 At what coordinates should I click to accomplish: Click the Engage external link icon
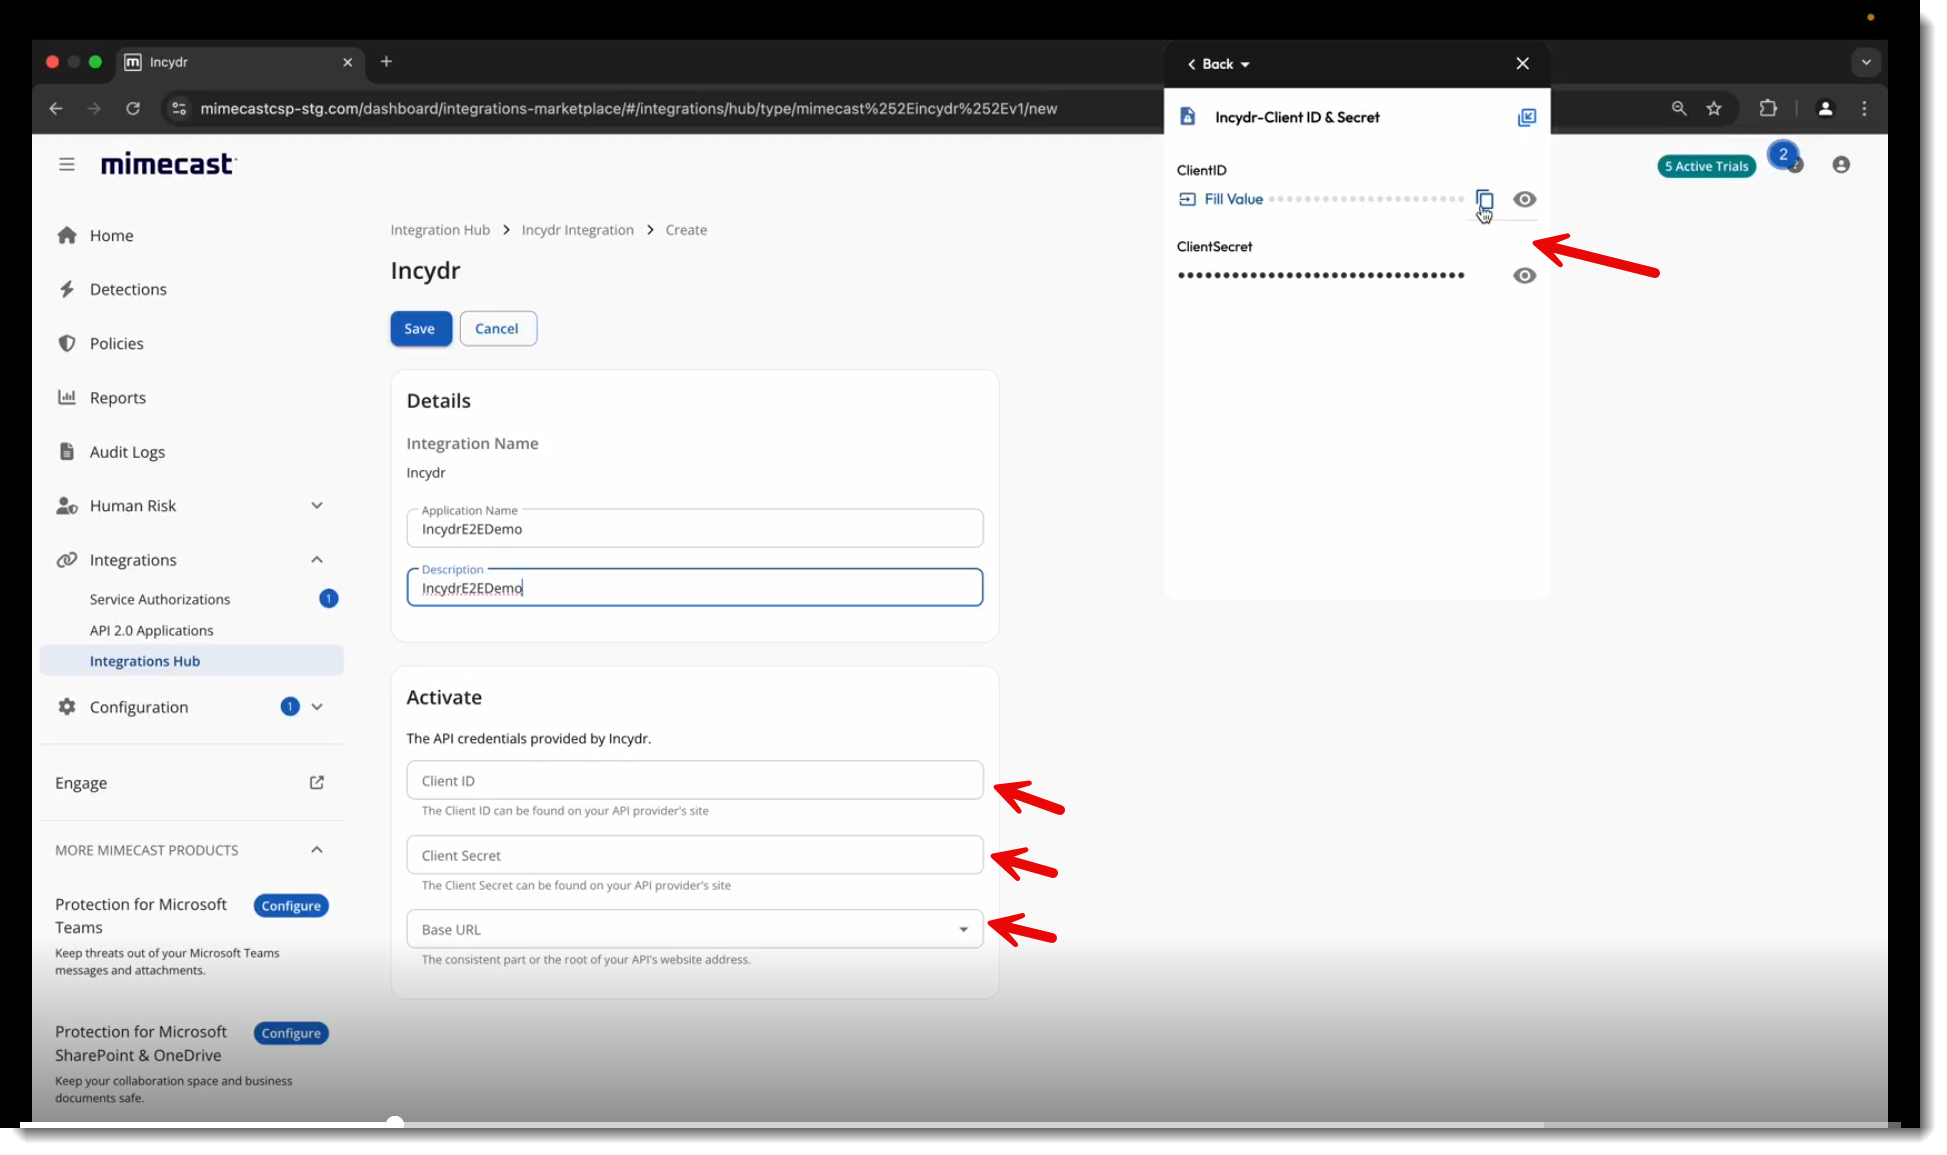pos(317,782)
